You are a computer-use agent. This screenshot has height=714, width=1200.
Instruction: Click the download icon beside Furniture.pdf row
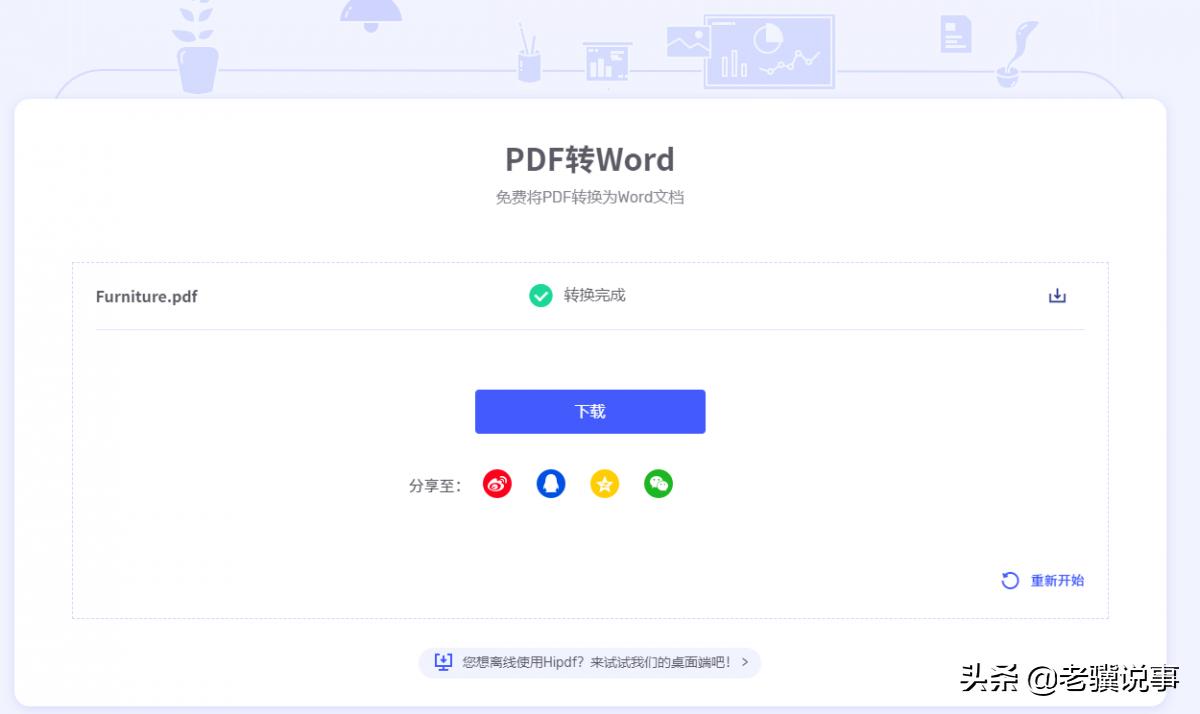click(1056, 296)
